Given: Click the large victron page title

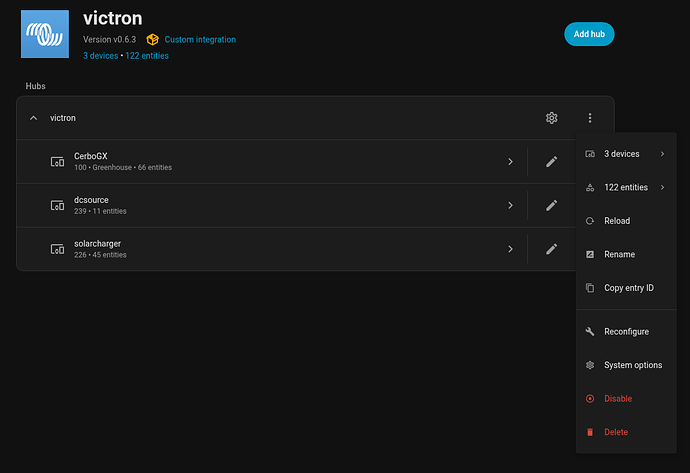Looking at the screenshot, I should pyautogui.click(x=113, y=18).
